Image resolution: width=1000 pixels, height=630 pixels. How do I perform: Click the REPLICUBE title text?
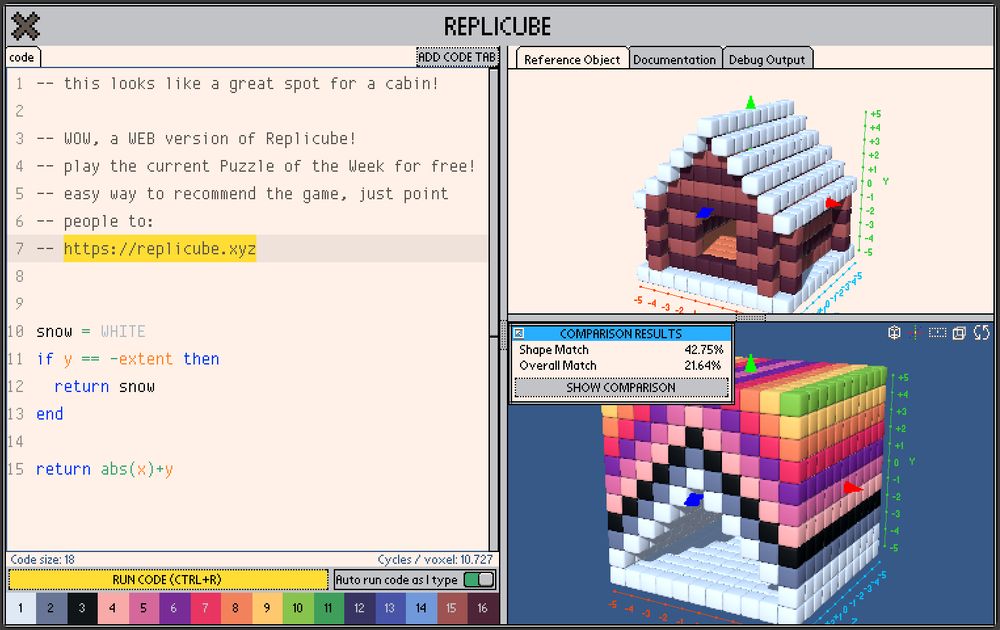click(497, 27)
